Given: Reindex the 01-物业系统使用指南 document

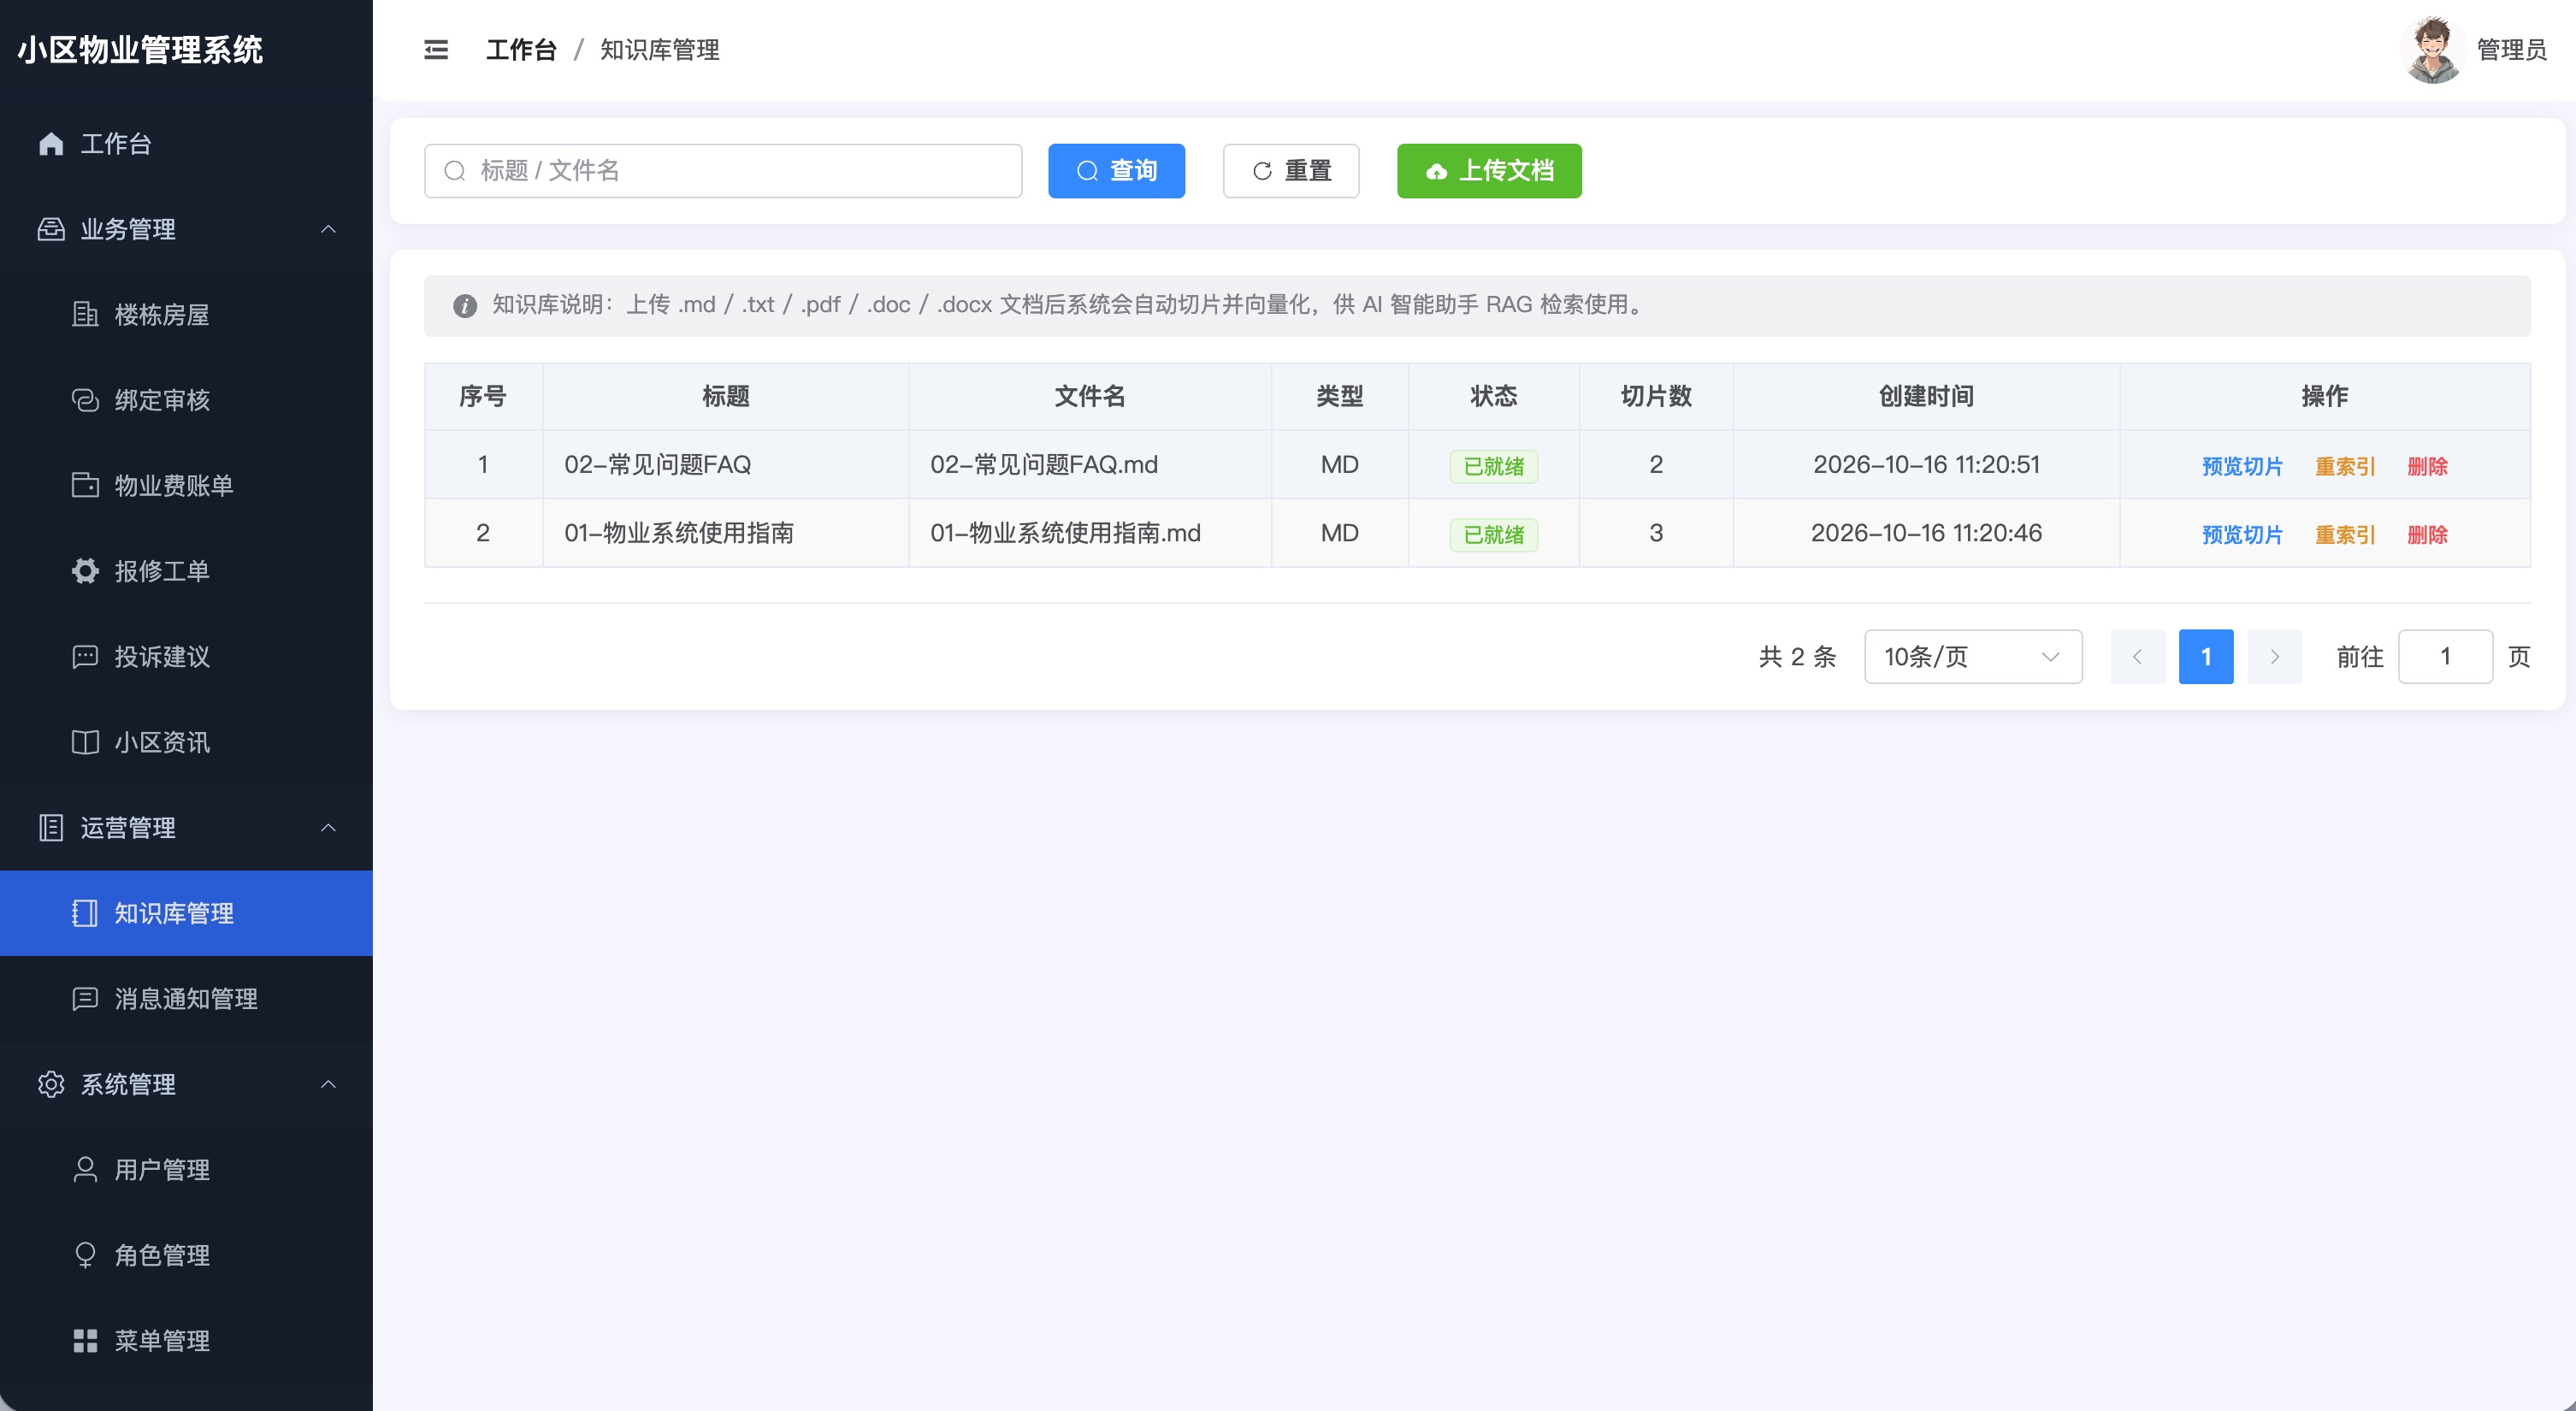Looking at the screenshot, I should pos(2344,534).
